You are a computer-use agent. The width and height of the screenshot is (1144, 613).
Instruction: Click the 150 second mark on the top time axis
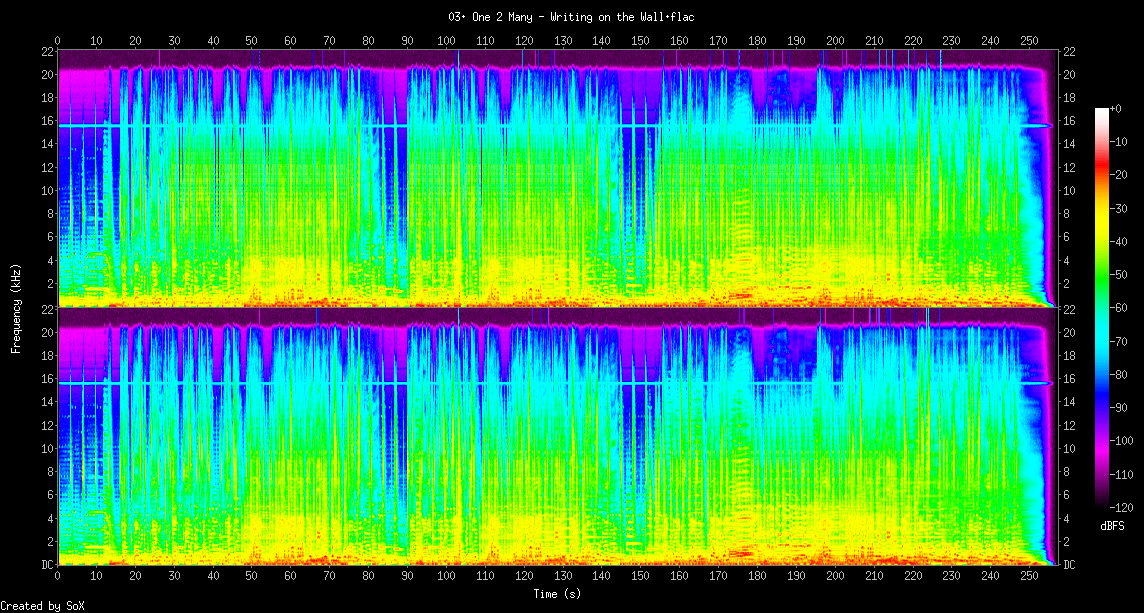640,40
